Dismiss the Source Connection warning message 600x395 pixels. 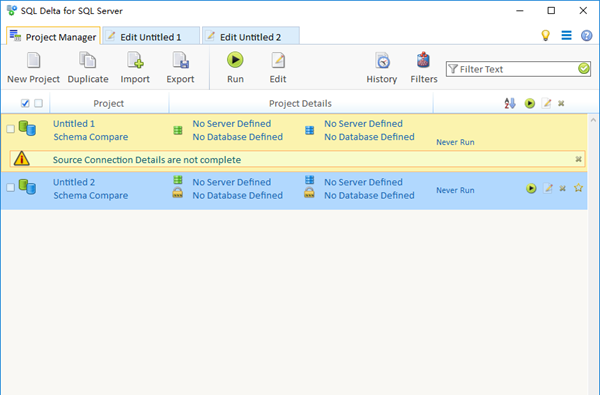coord(579,159)
